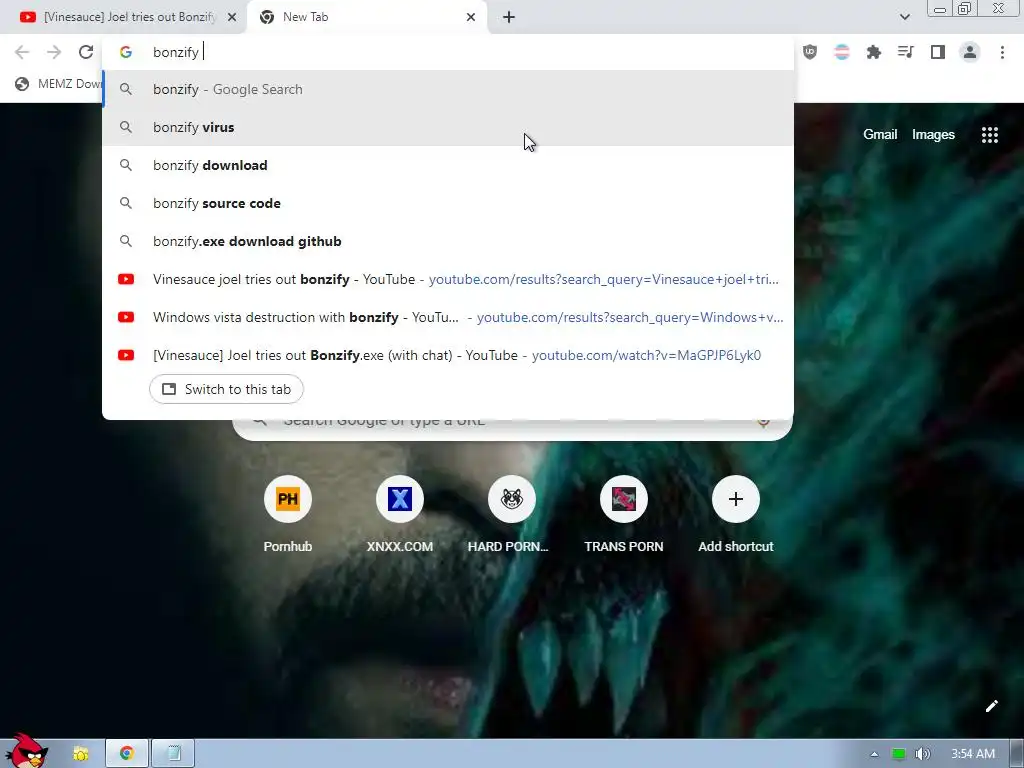This screenshot has height=768, width=1024.
Task: Click the Chrome taskbar button
Action: tap(127, 754)
